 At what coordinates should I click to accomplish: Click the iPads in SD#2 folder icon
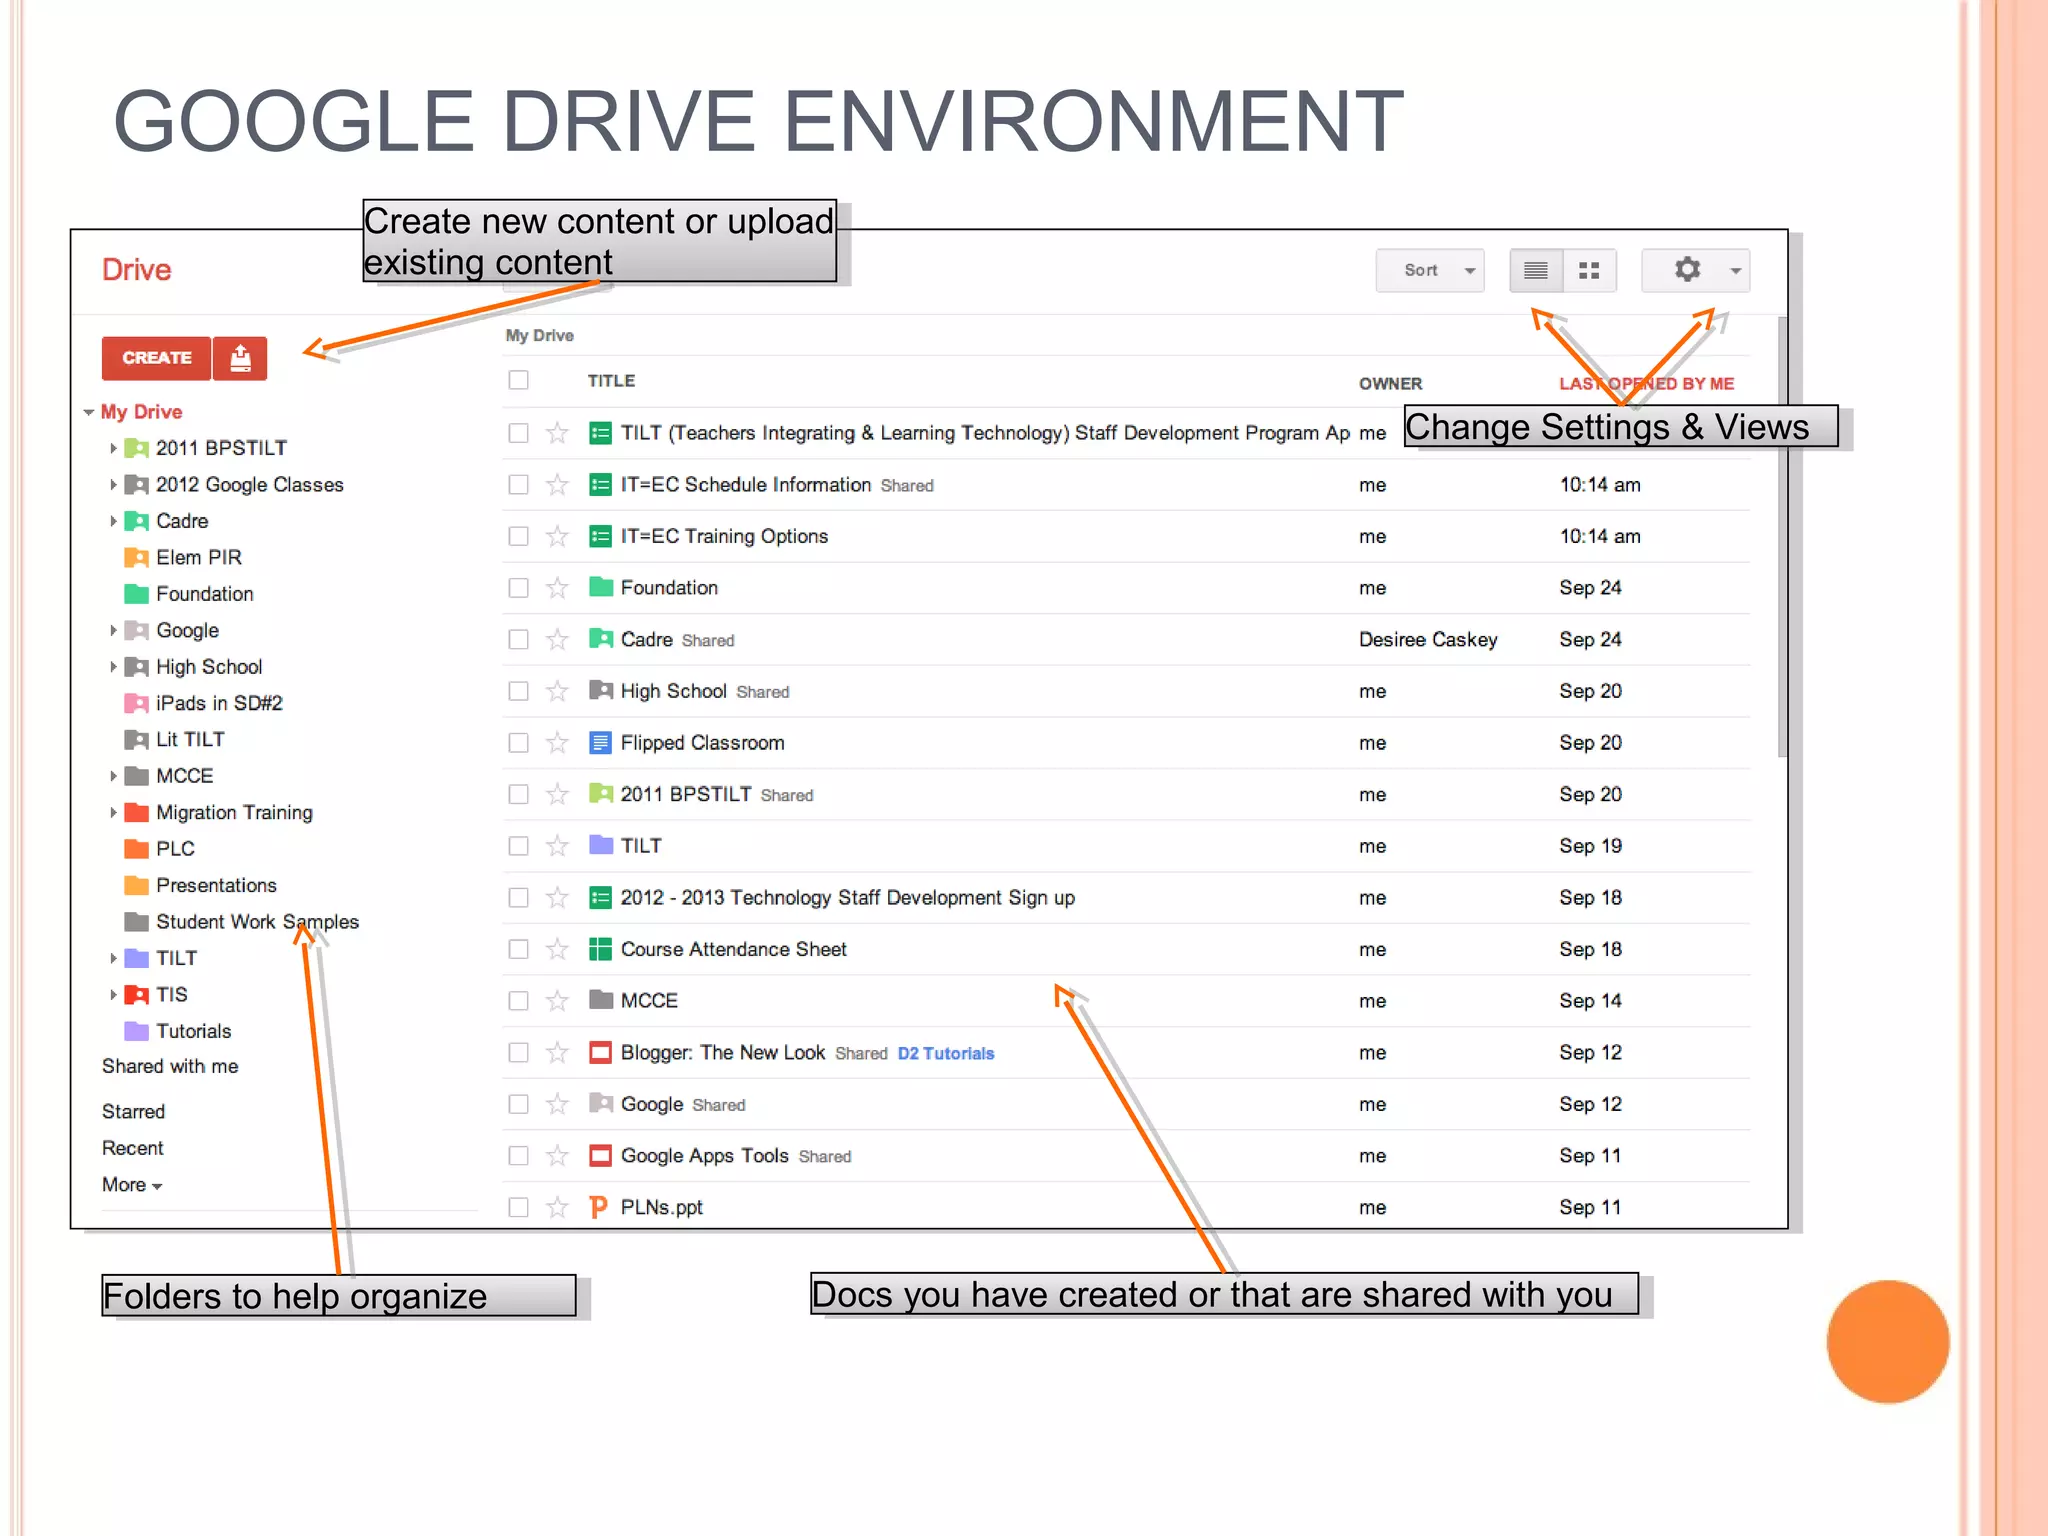136,703
